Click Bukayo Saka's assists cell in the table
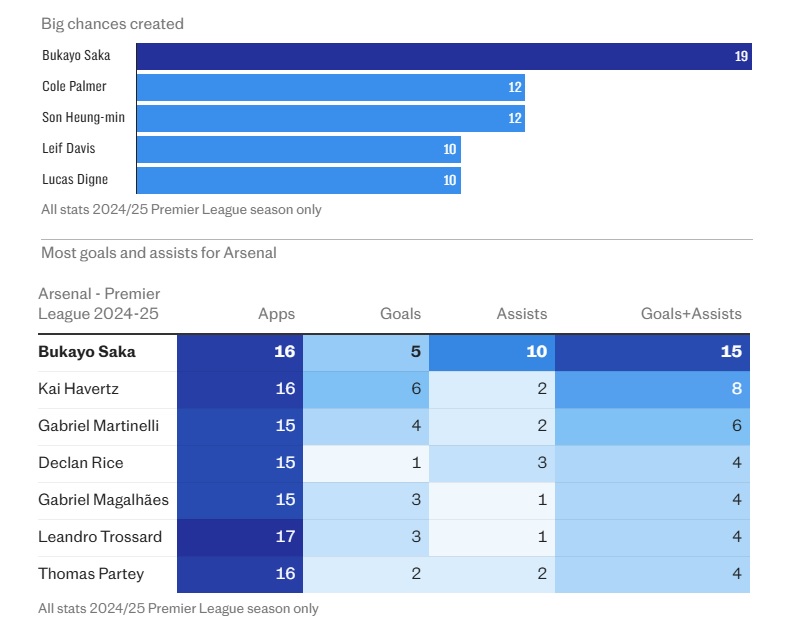 click(x=491, y=352)
